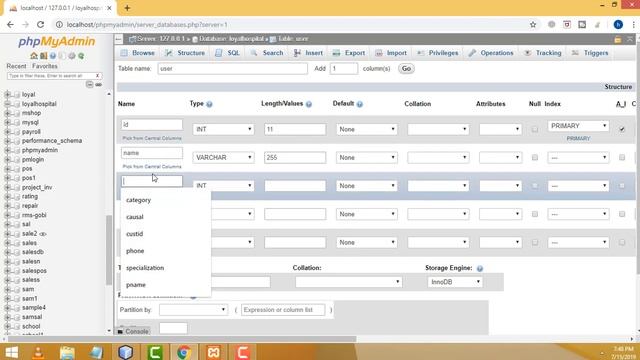Click partition Expression or column list field
This screenshot has height=360, width=640.
coord(283,310)
